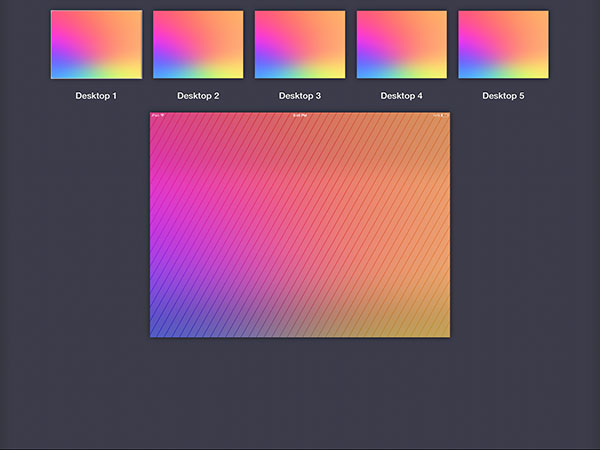
Task: Tap the "Desktop 3" text label
Action: point(300,96)
